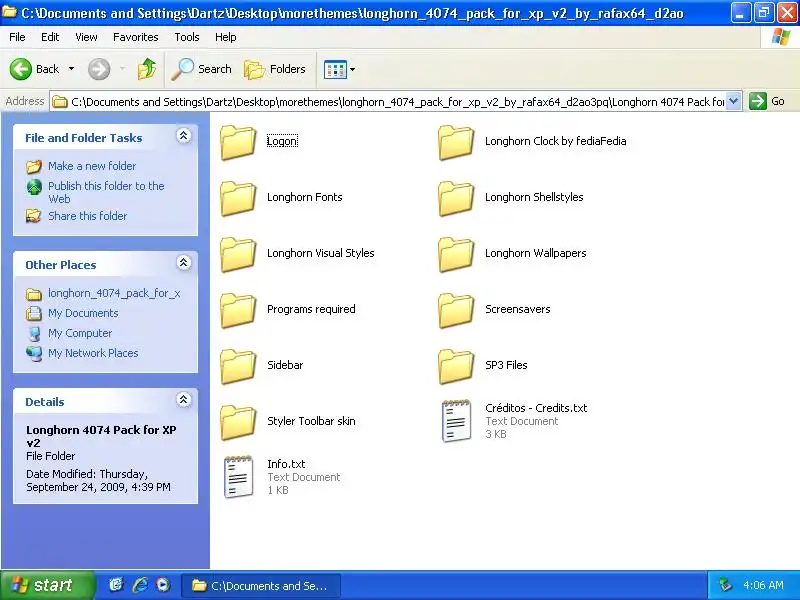Select the Programs required folder icon
This screenshot has height=600, width=800.
coord(238,311)
